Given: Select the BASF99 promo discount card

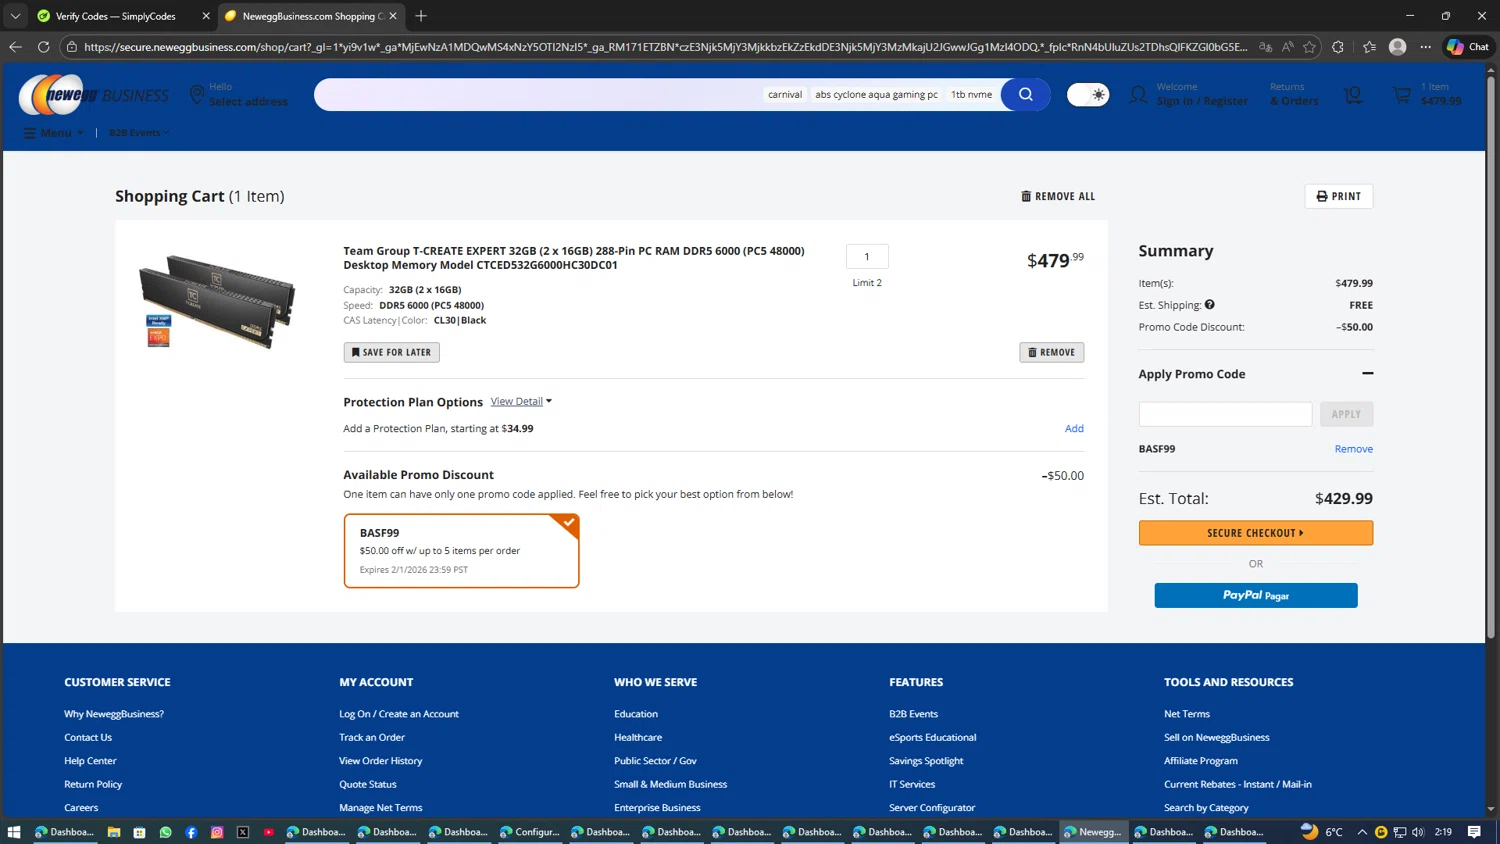Looking at the screenshot, I should coord(461,551).
